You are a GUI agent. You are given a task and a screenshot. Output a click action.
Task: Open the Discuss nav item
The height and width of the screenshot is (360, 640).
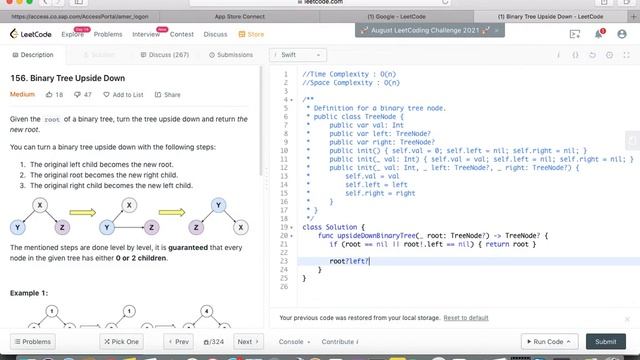[x=215, y=34]
